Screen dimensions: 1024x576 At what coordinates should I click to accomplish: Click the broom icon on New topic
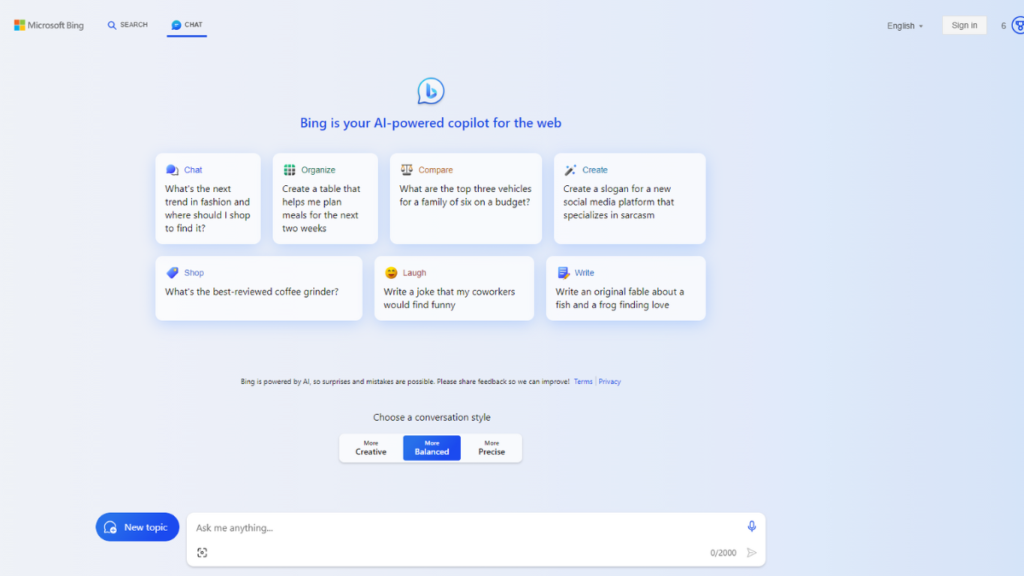[110, 527]
